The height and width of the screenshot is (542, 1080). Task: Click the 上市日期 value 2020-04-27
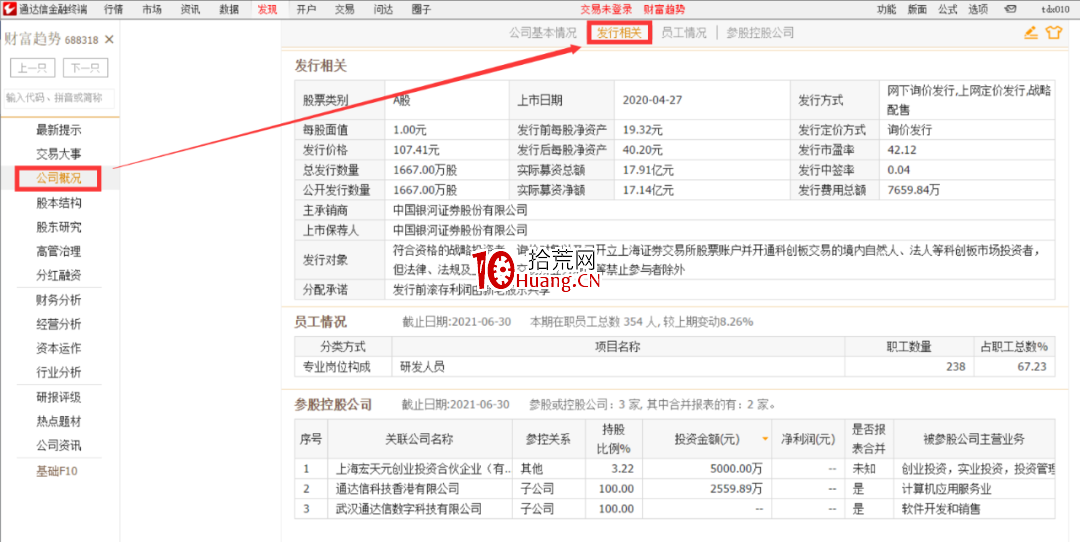tap(652, 100)
